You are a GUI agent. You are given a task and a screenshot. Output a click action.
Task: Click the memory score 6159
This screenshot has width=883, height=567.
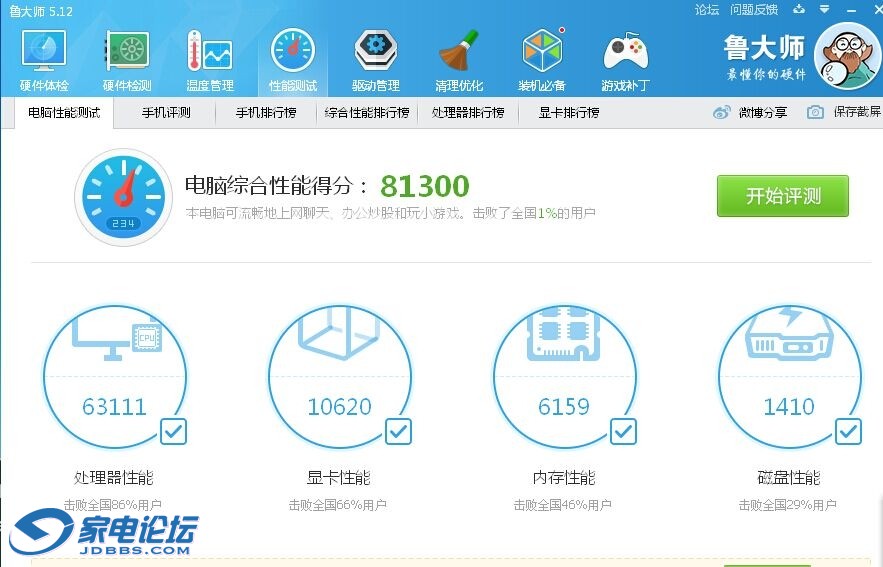point(564,407)
